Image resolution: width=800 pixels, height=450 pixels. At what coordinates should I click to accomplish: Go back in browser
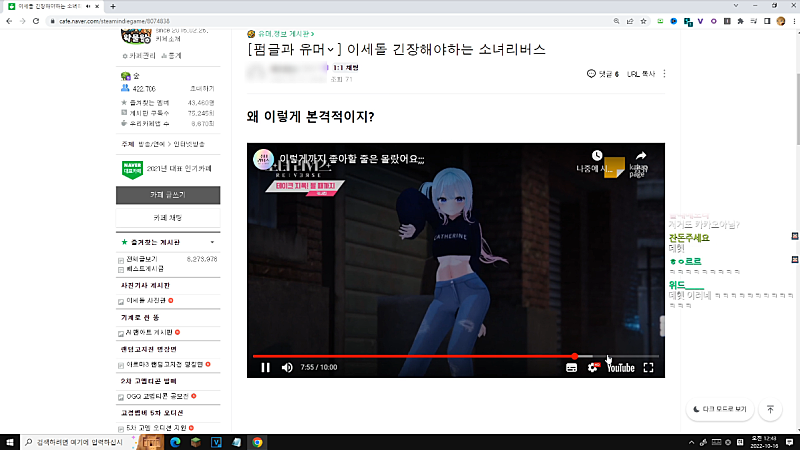click(x=9, y=21)
